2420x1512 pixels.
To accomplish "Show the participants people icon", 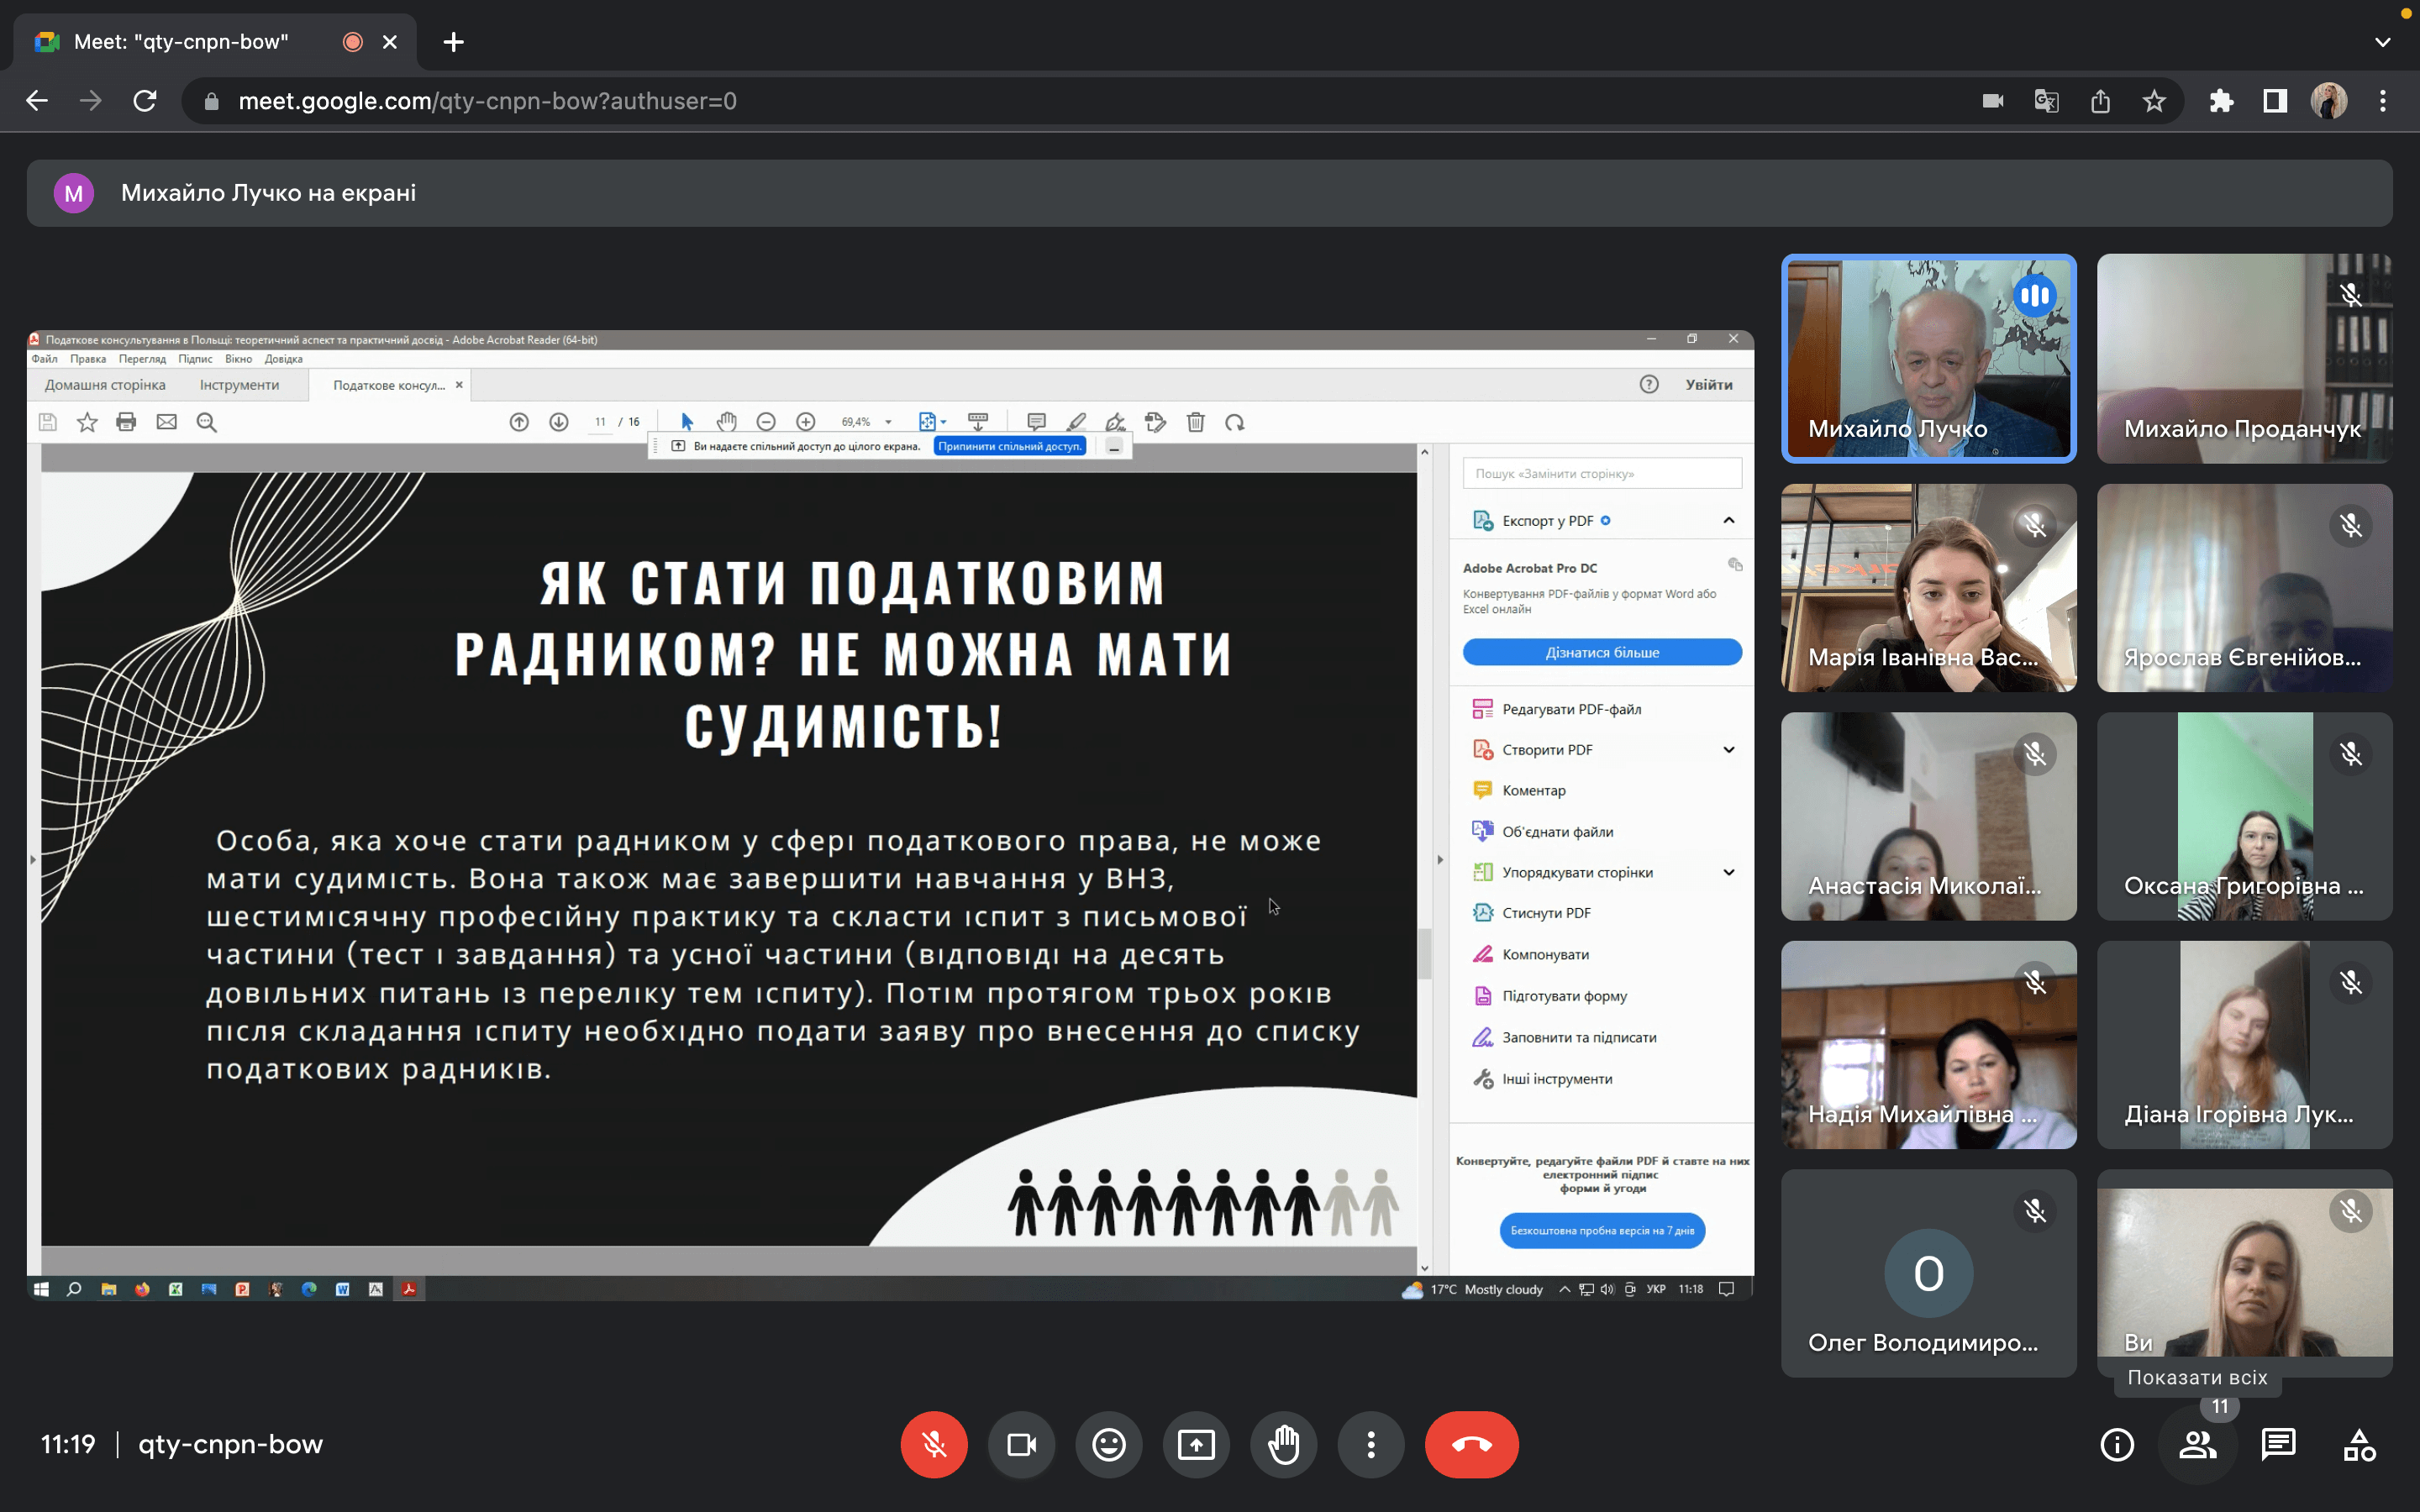I will pos(2197,1444).
